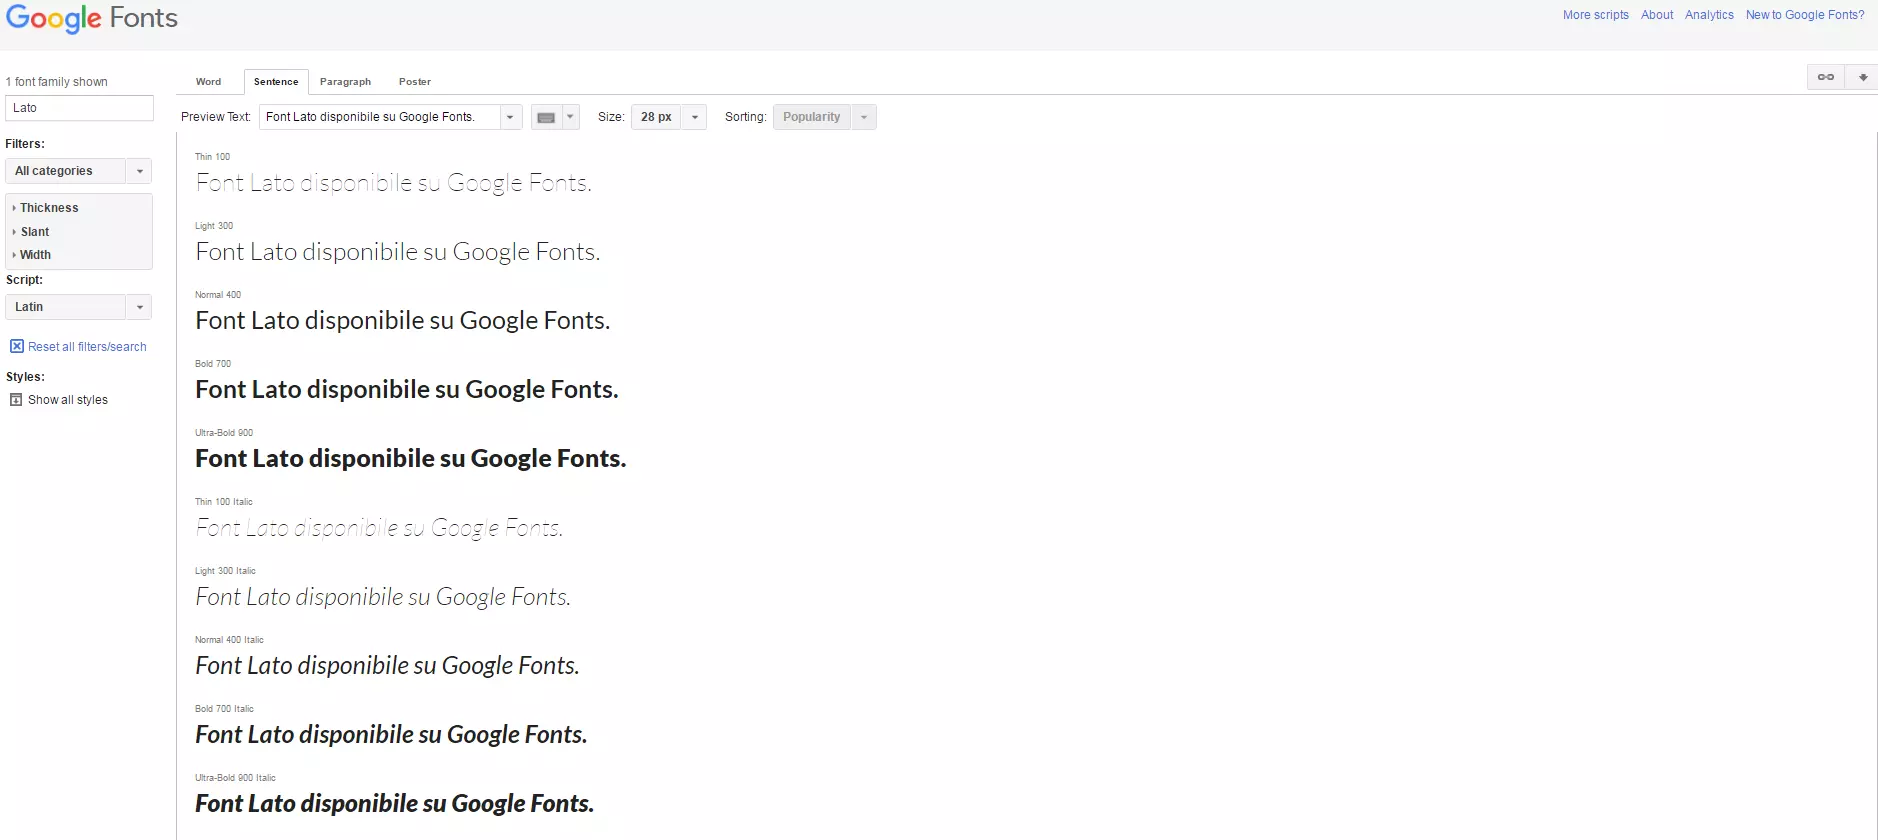This screenshot has height=840, width=1878.
Task: Click the 'Ultra-Bold 900 Italic' style label
Action: [235, 778]
